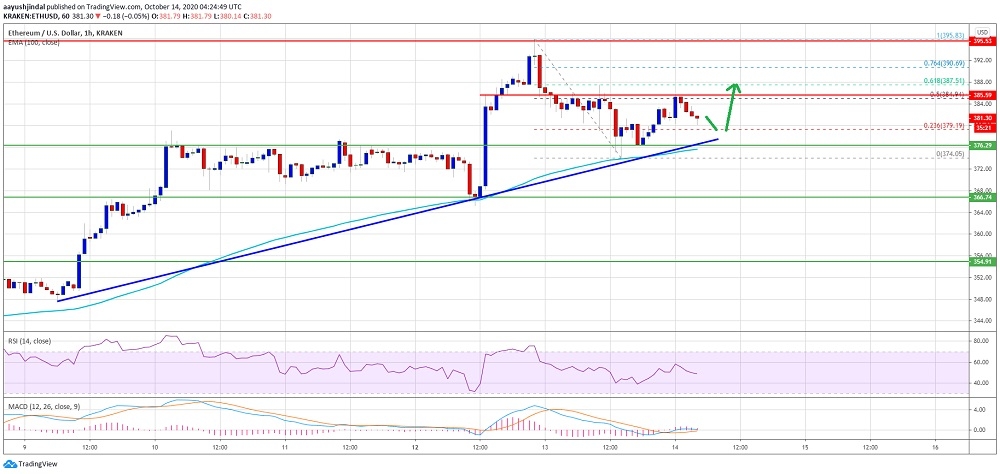Select Fibonacci level 0.764(390.69) label

[x=946, y=64]
